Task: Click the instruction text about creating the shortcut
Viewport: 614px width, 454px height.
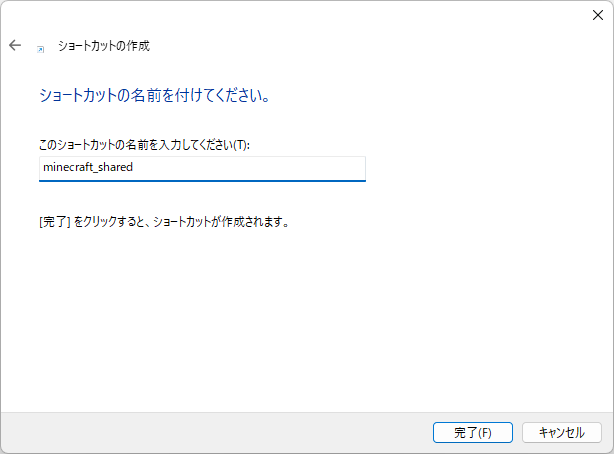Action: 180,222
